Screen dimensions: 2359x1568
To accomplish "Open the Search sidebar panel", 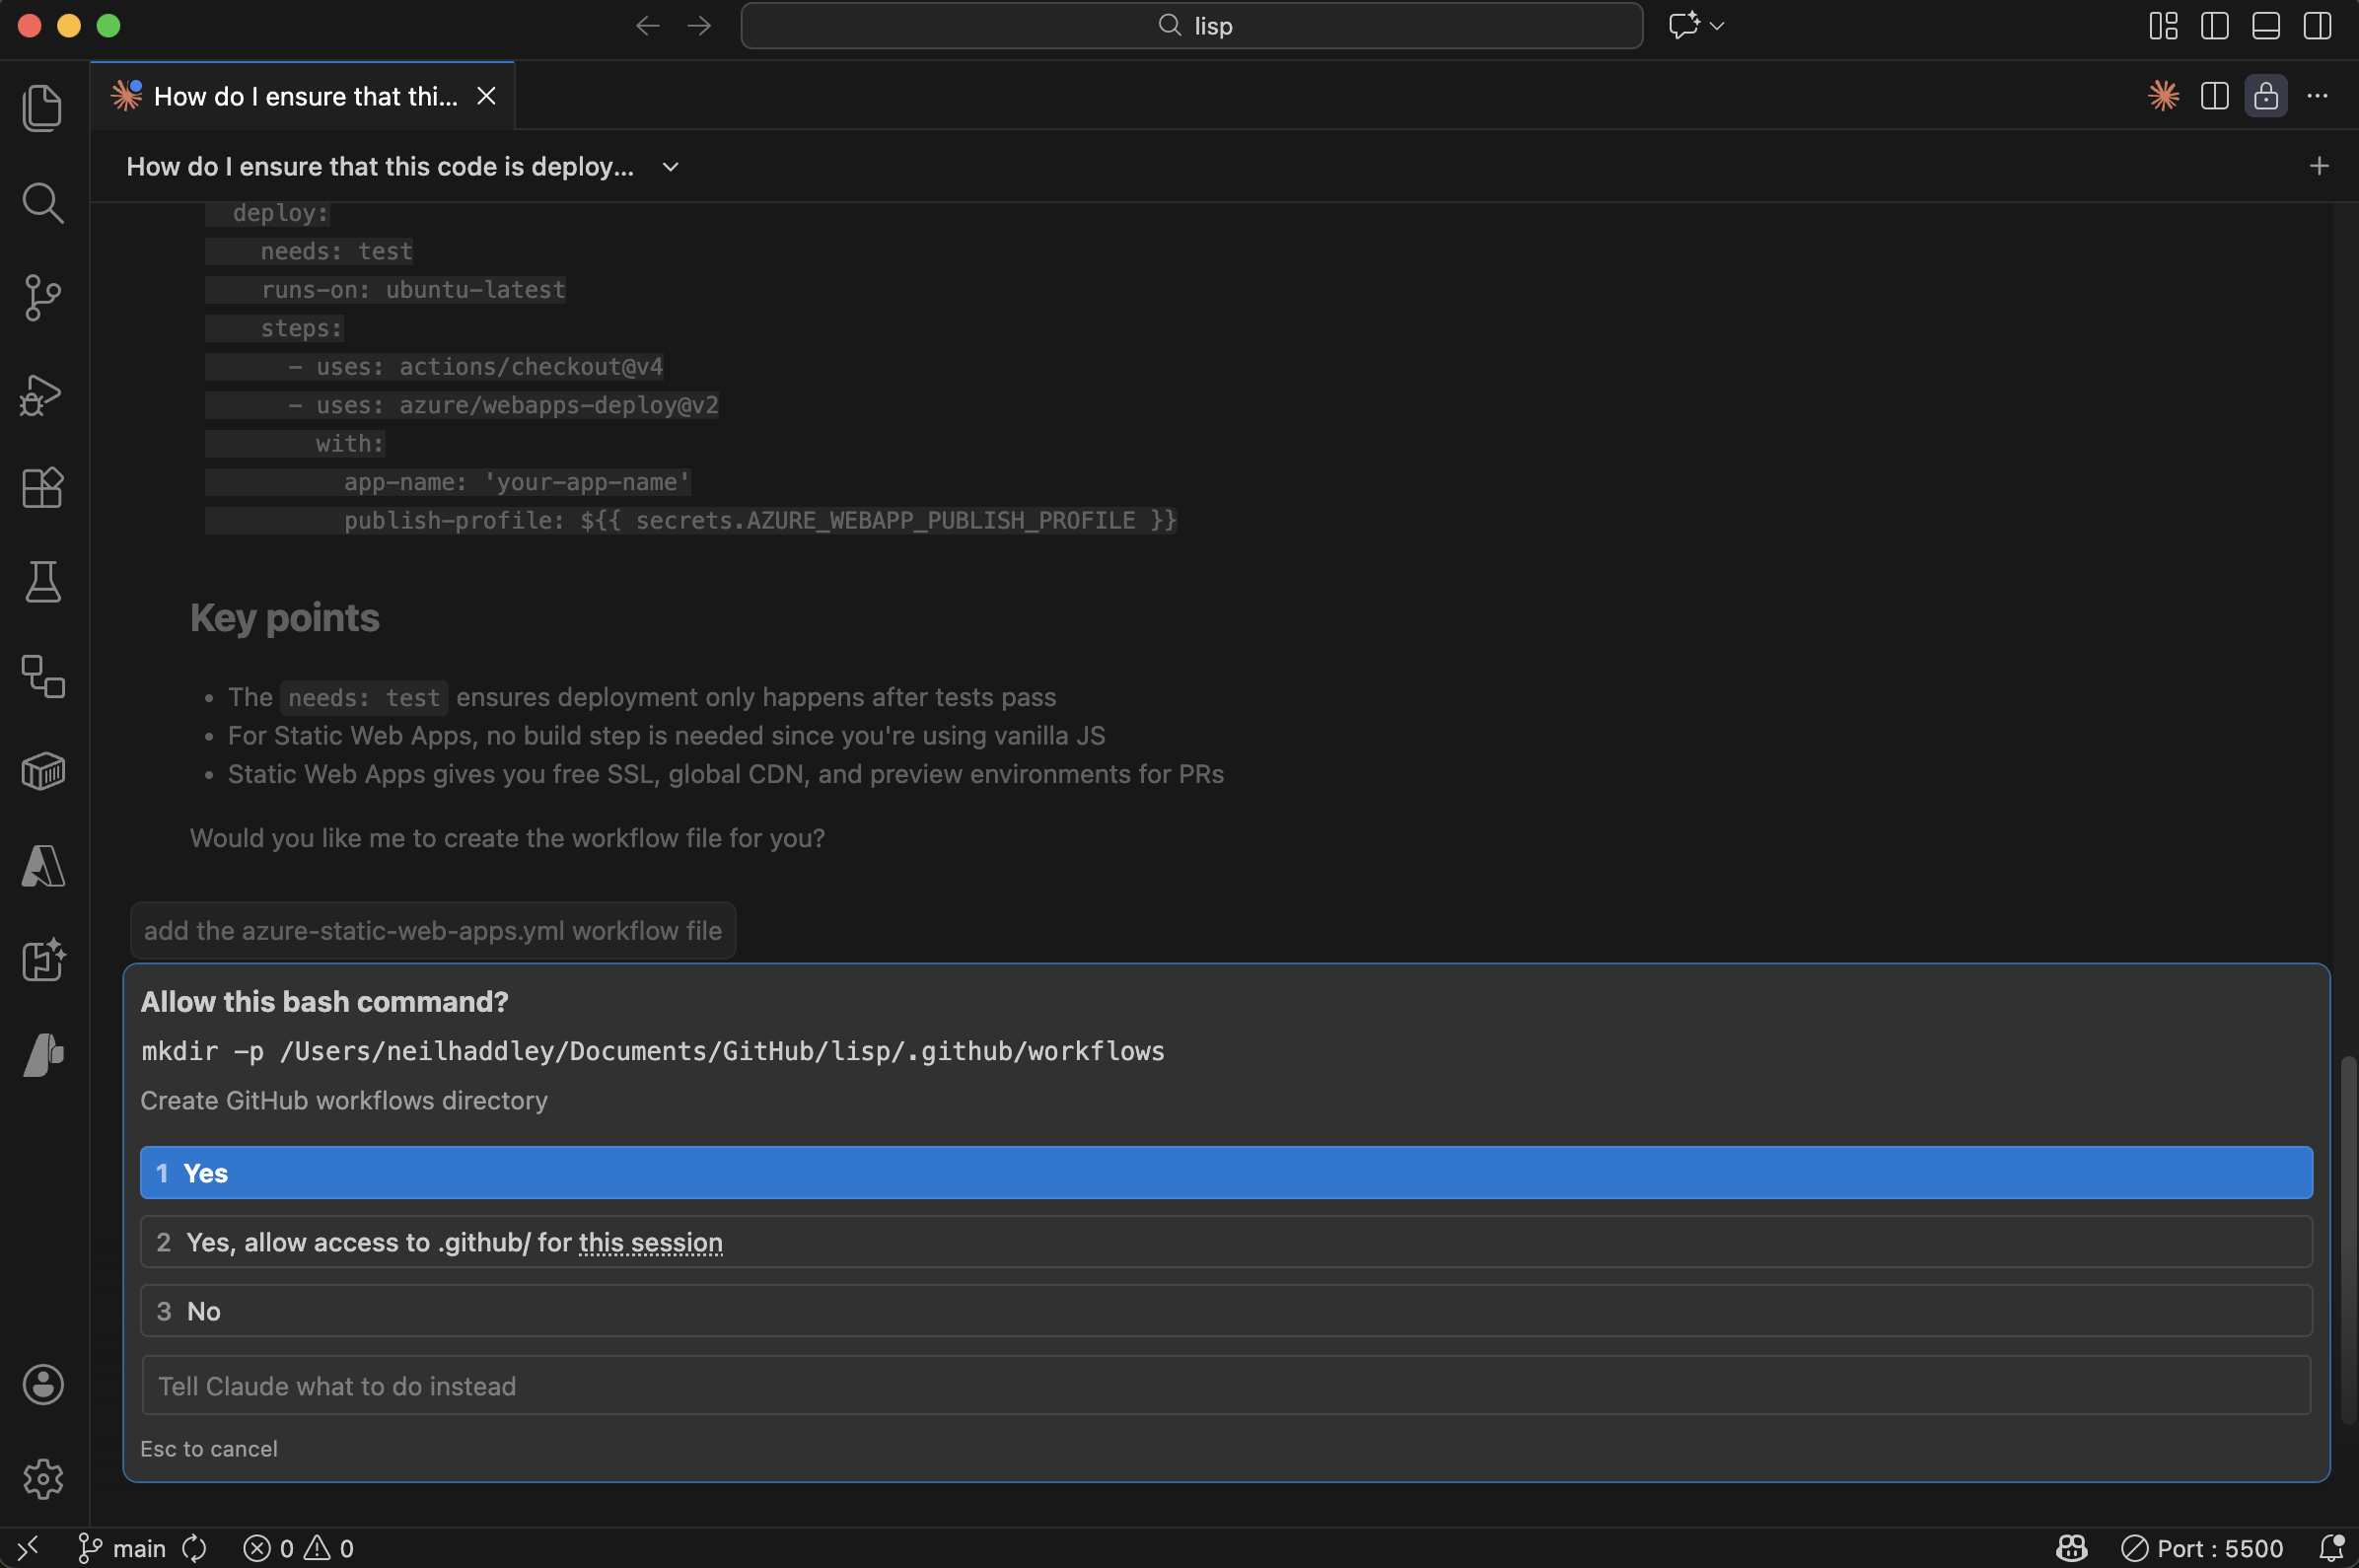I will [42, 203].
